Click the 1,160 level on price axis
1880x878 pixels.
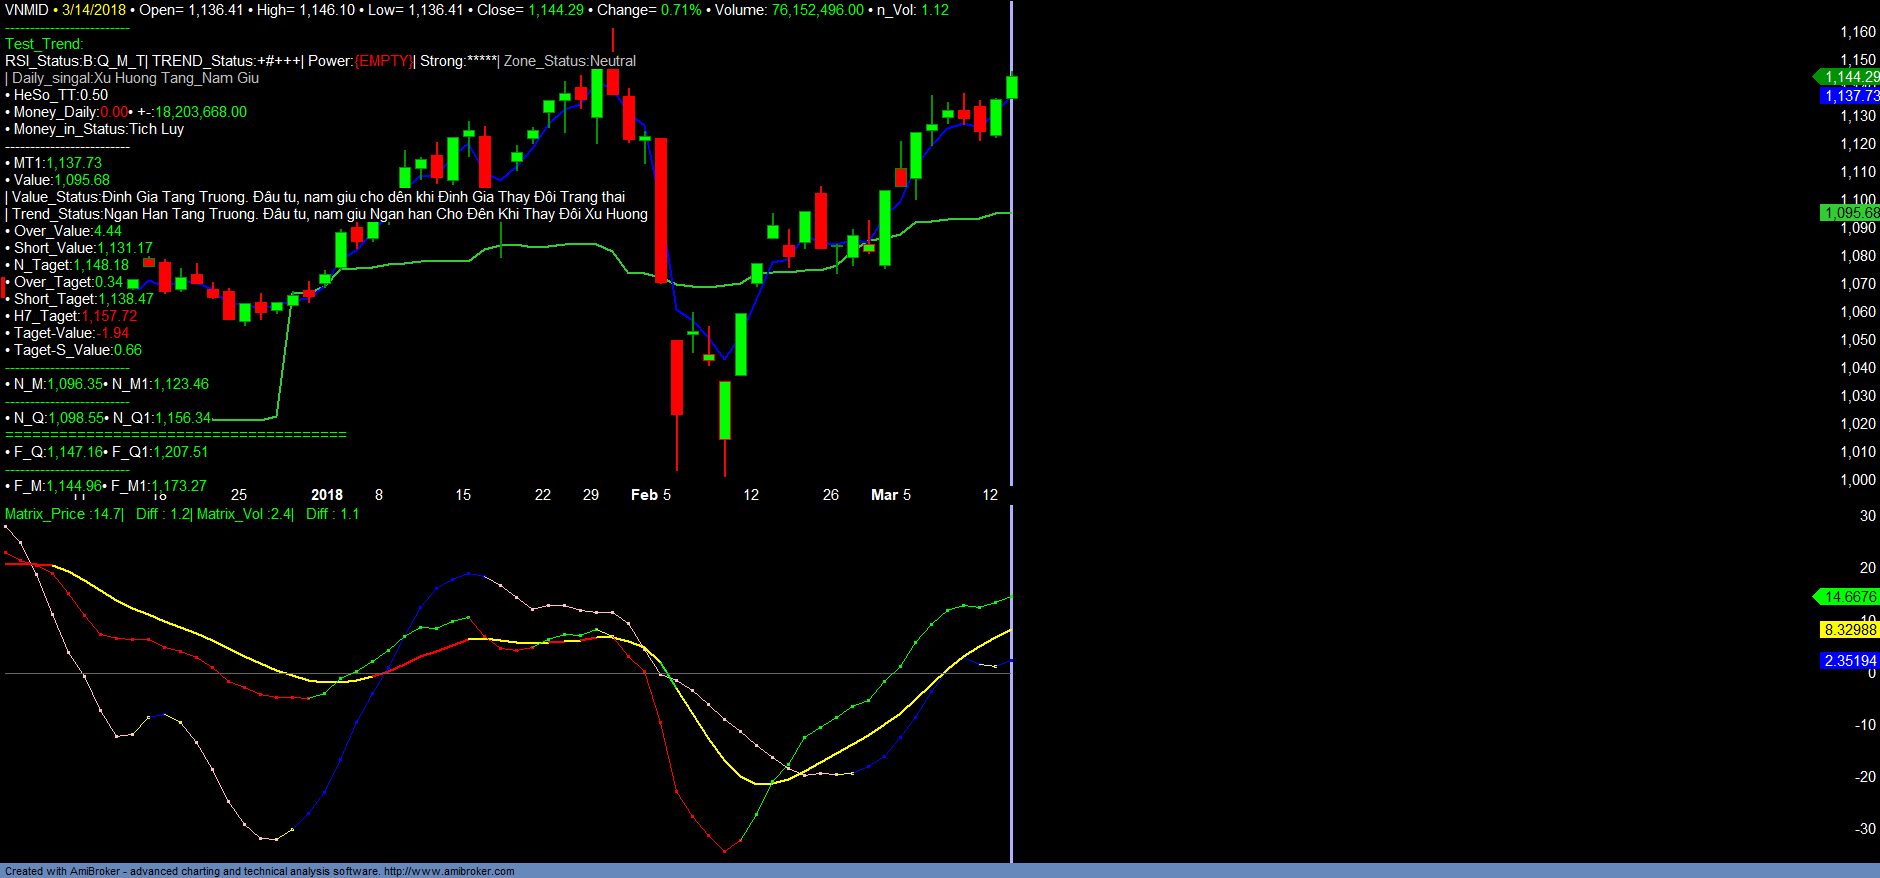(x=1857, y=32)
